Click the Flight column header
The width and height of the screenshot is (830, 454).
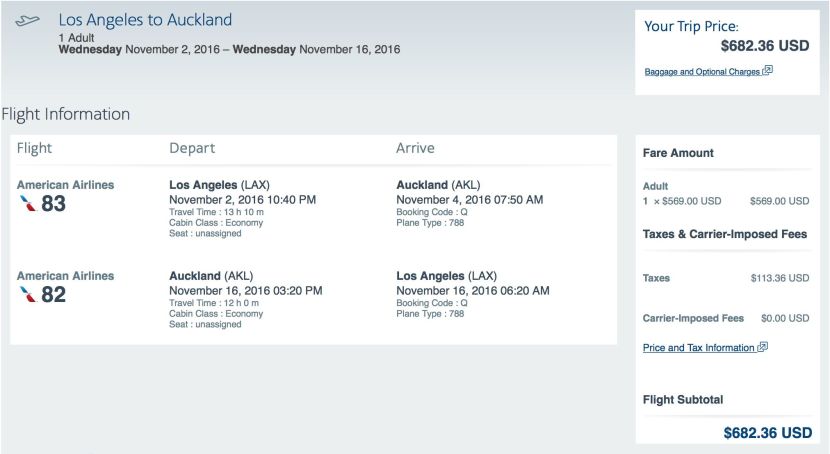[34, 148]
